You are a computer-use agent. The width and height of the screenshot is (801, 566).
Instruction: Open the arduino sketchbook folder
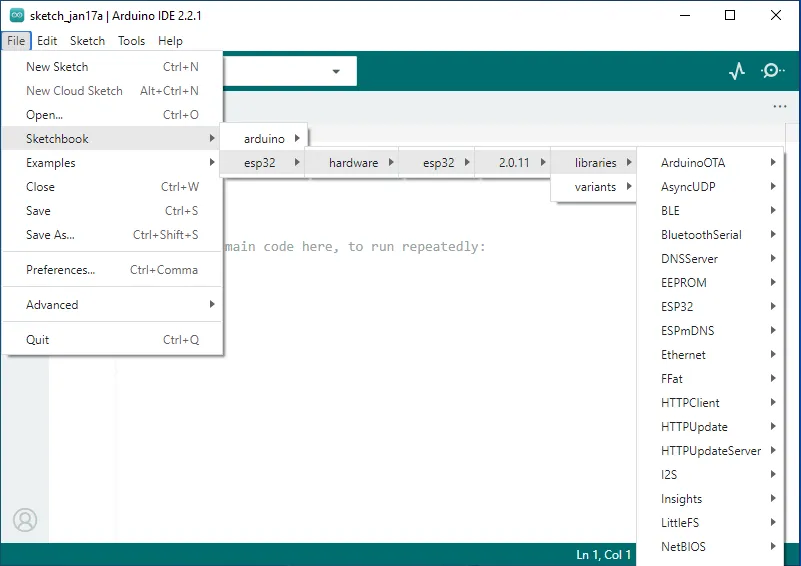coord(265,139)
